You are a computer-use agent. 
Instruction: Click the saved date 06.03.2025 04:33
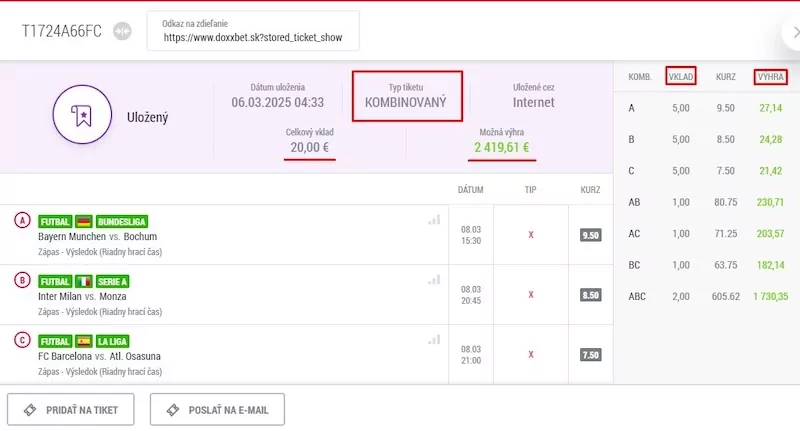278,103
